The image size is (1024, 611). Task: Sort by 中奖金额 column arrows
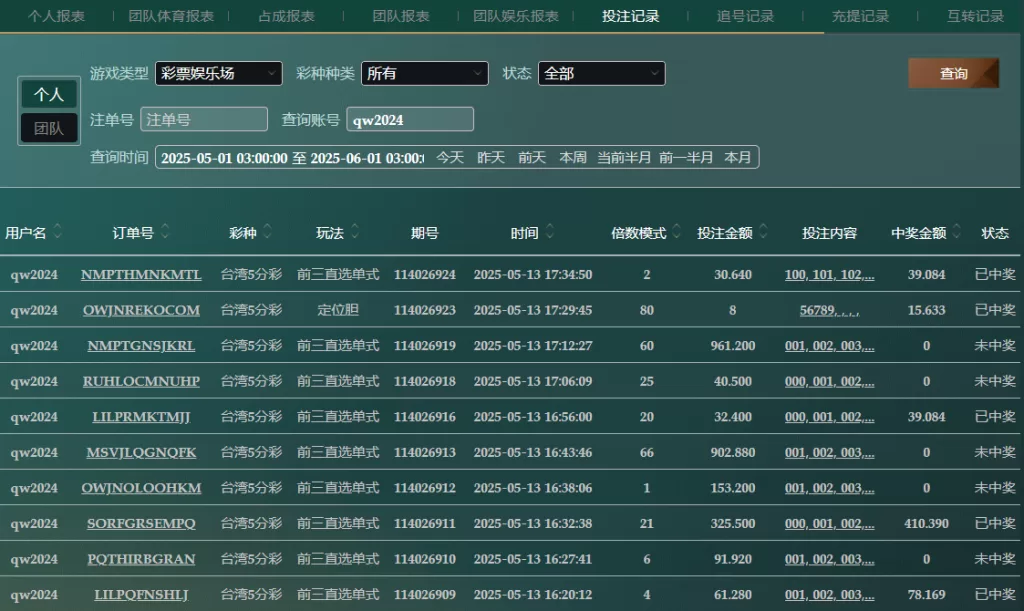coord(957,231)
